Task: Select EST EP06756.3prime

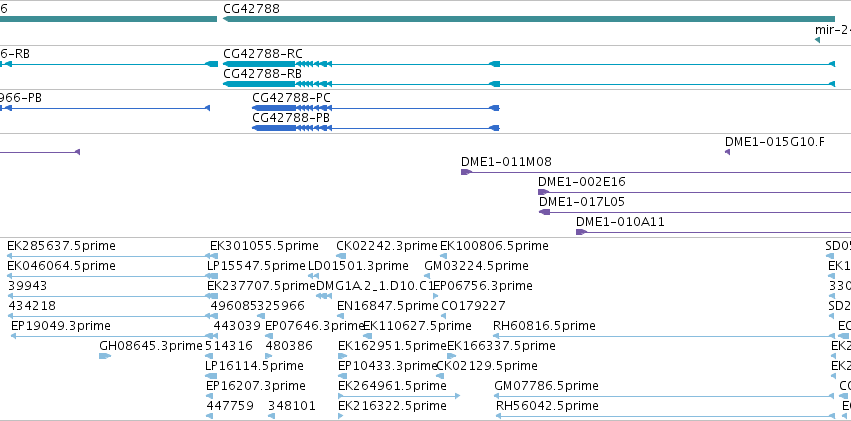Action: click(483, 286)
